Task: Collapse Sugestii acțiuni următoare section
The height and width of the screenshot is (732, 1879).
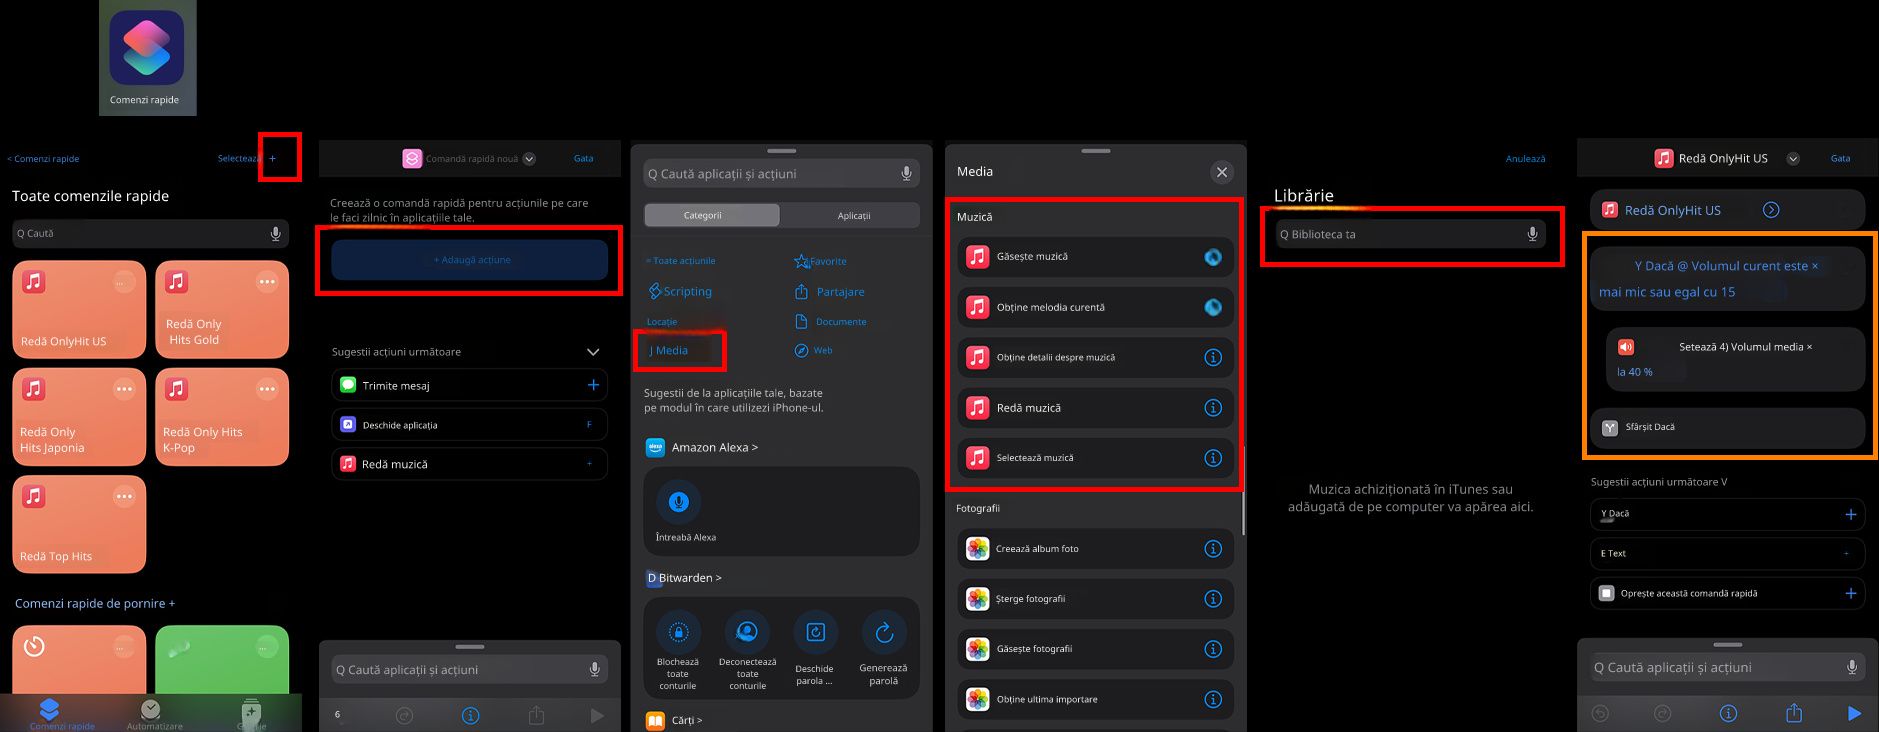Action: coord(593,352)
